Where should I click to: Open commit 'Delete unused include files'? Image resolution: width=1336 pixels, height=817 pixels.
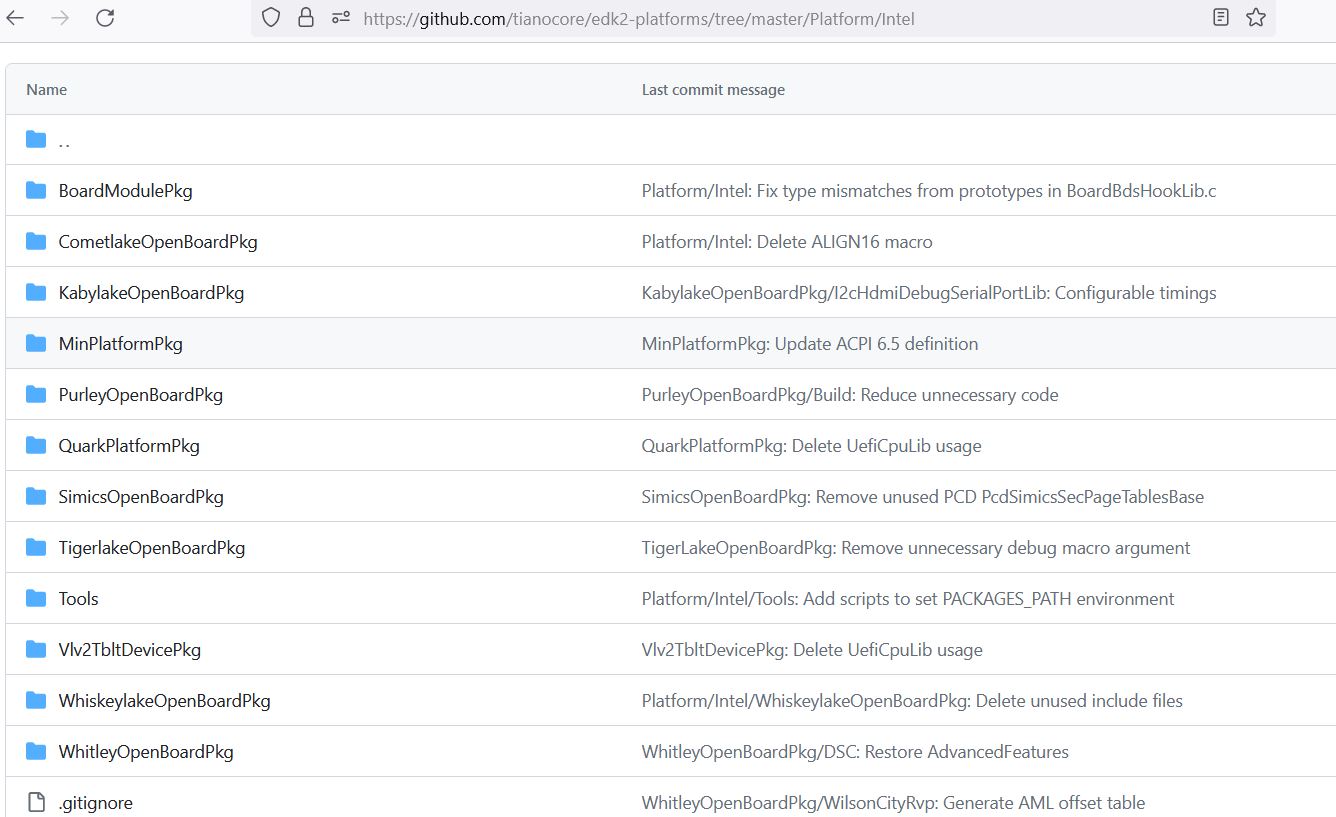[x=912, y=700]
